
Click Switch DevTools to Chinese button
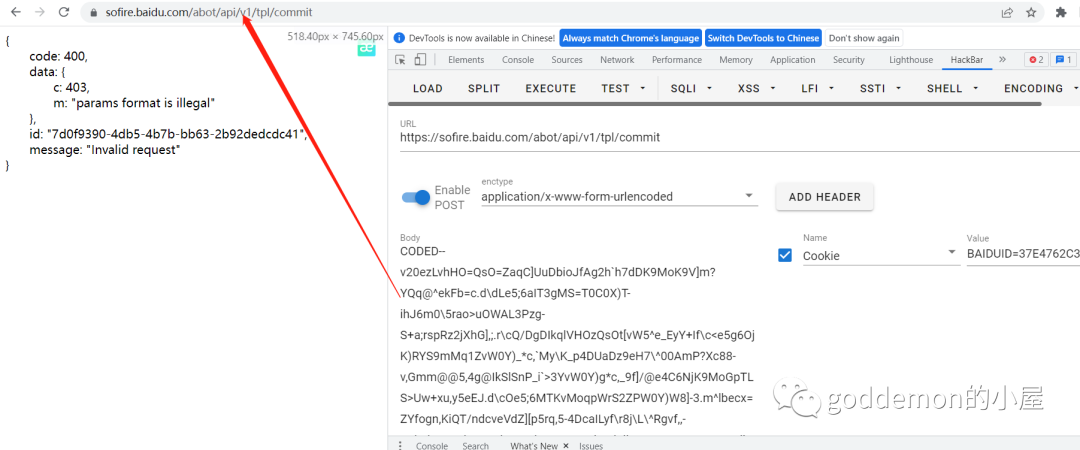pyautogui.click(x=763, y=38)
